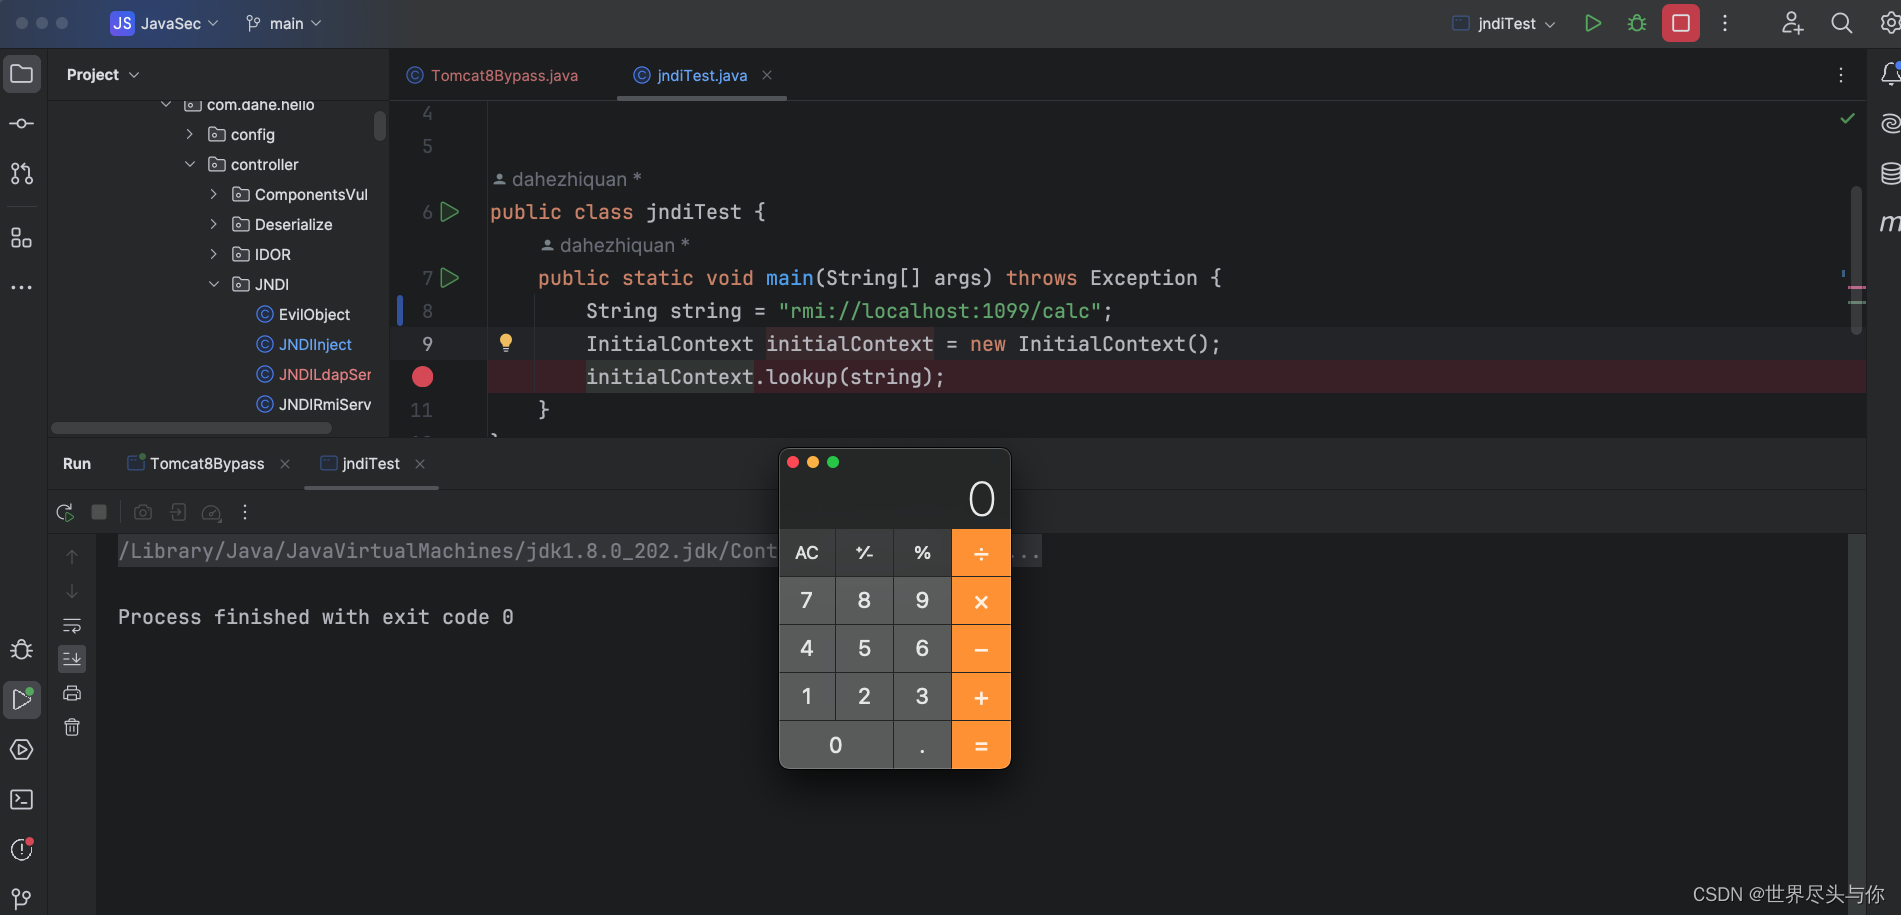1901x915 pixels.
Task: Stop the running process with red stop button
Action: [1681, 23]
